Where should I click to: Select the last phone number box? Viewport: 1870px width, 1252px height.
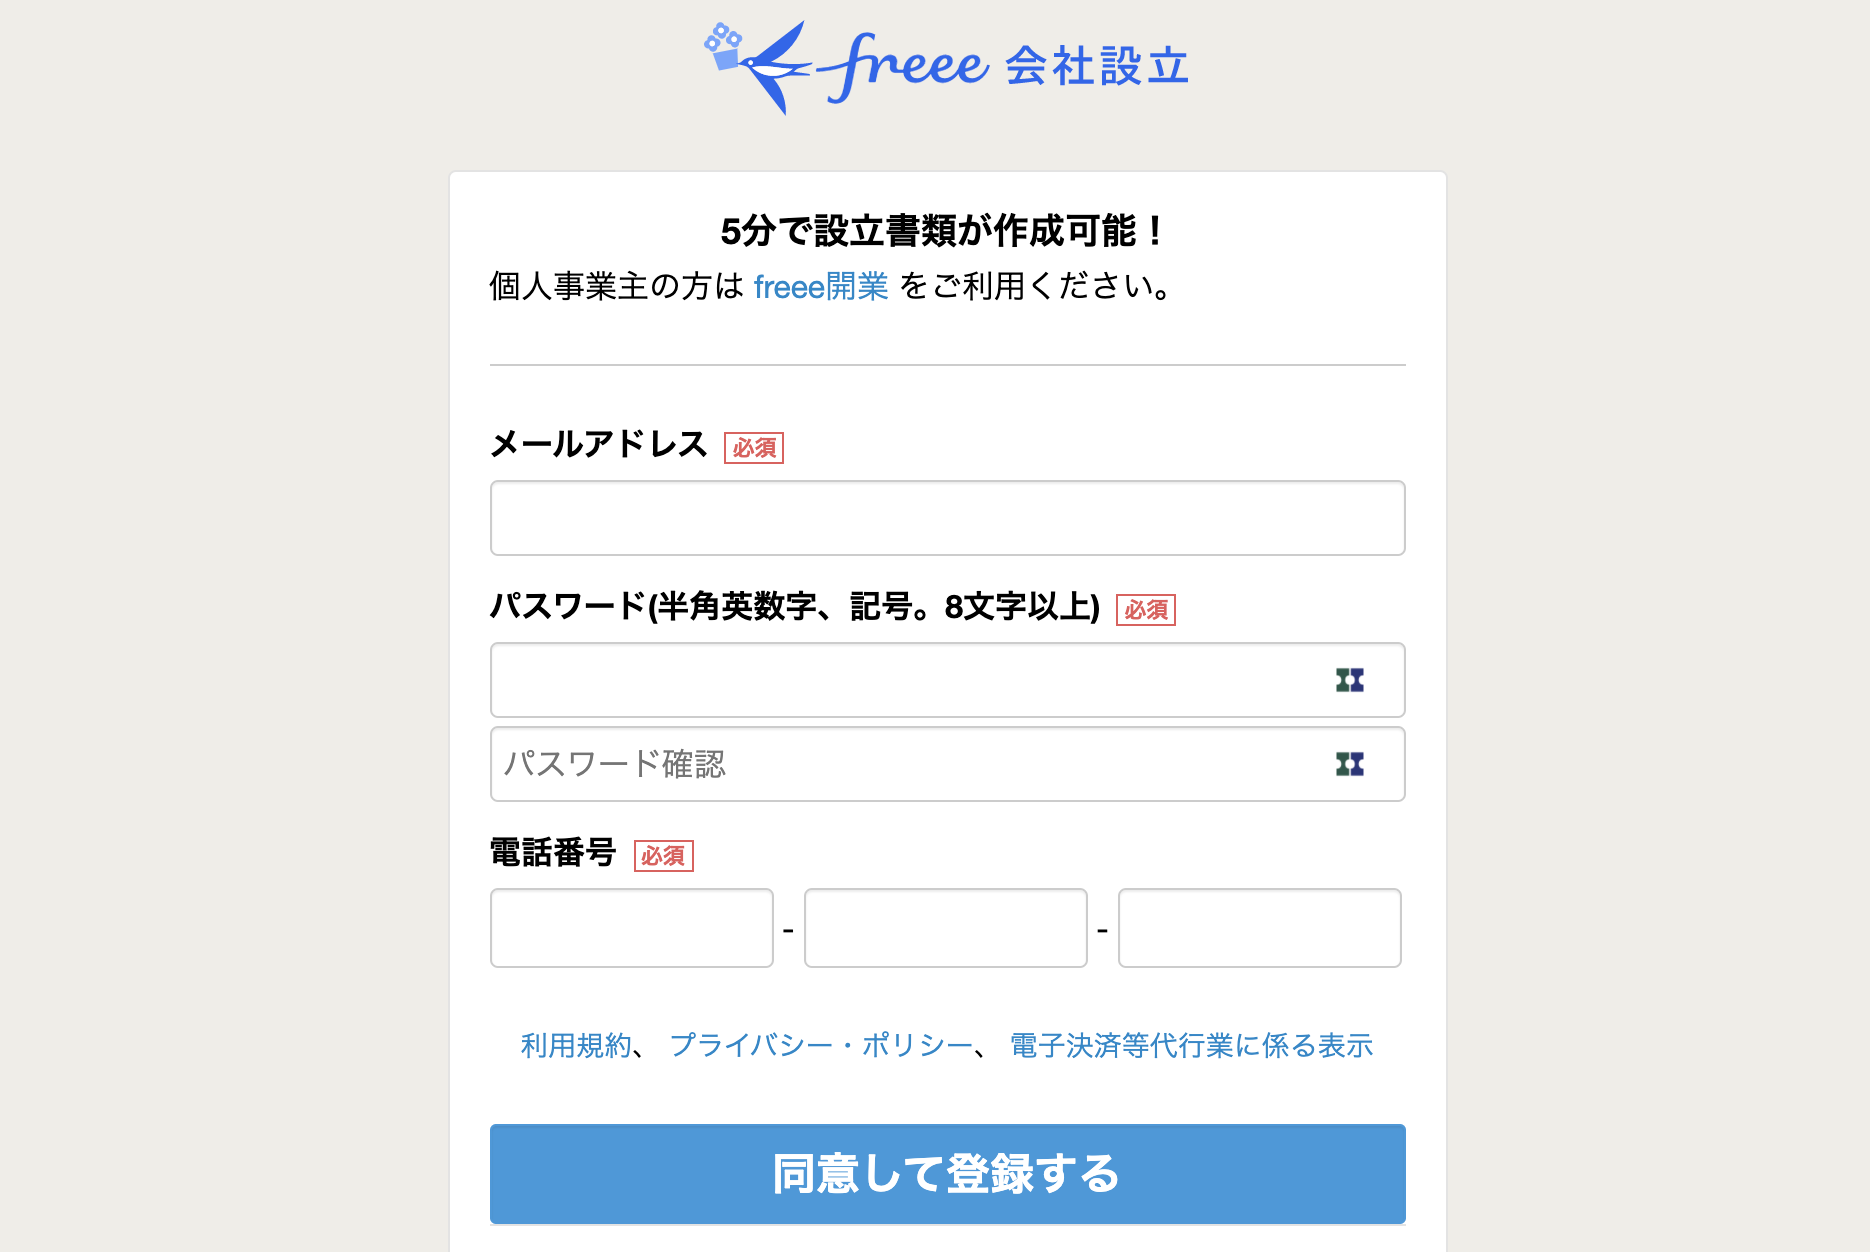pos(1259,928)
